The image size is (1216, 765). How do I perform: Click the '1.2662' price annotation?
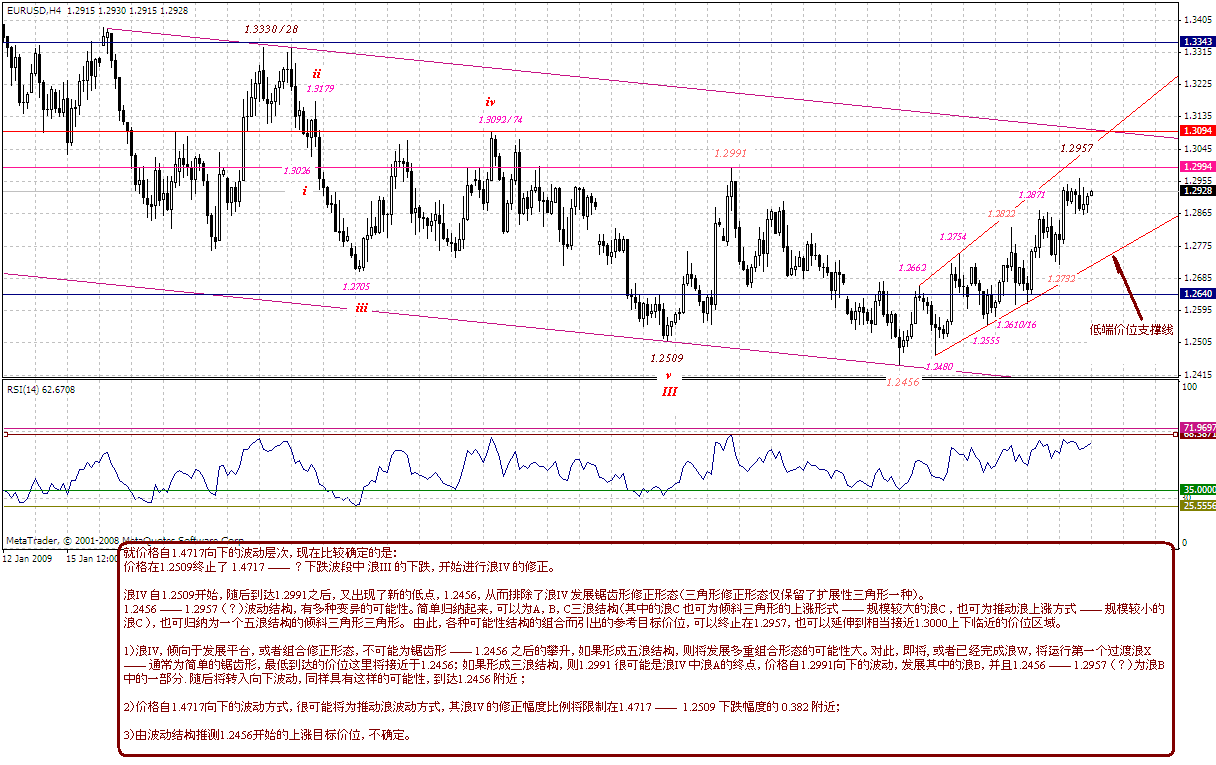click(x=912, y=268)
